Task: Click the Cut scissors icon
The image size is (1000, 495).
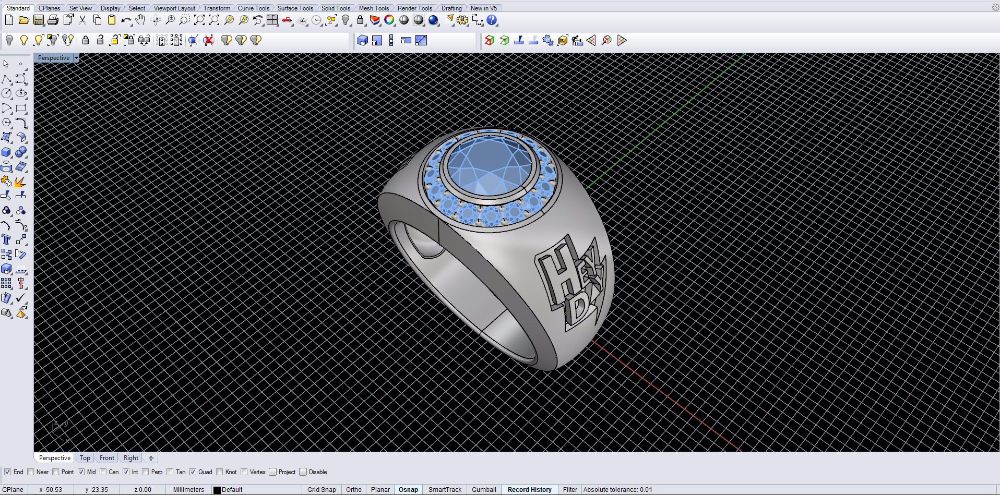Action: point(82,20)
